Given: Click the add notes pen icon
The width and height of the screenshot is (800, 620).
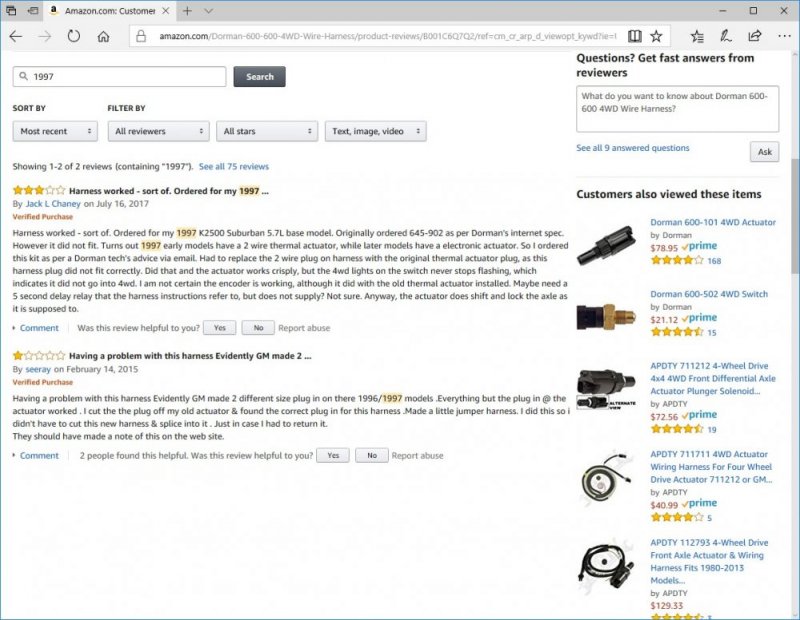Looking at the screenshot, I should click(x=726, y=36).
